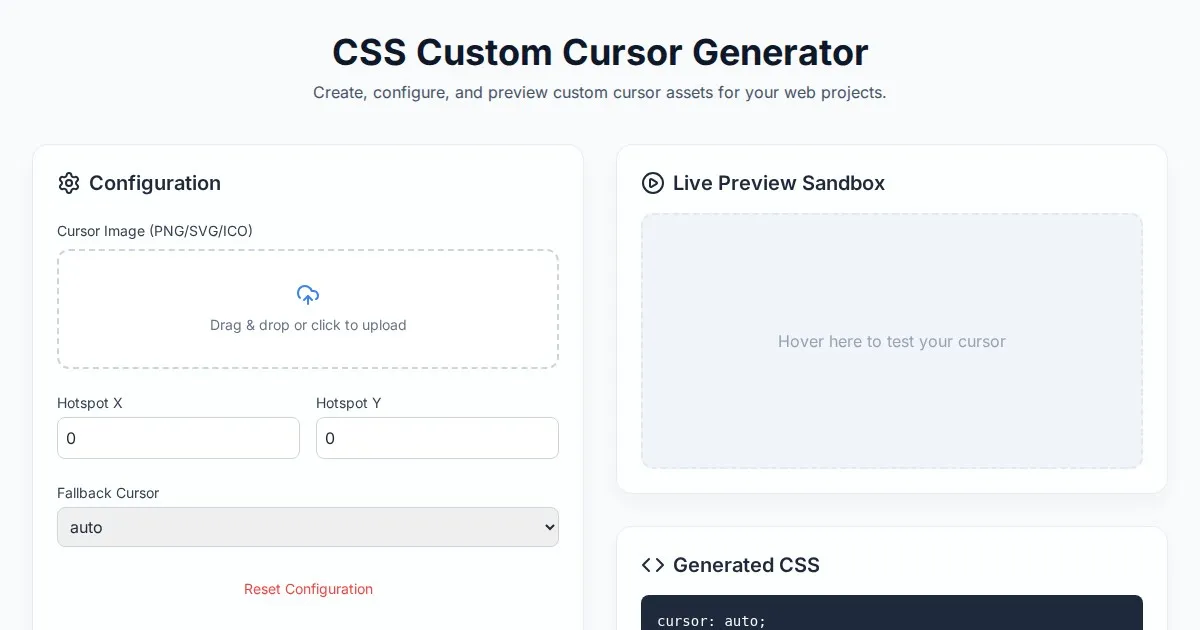Click the "Hover here to test your cursor" text
Viewport: 1200px width, 630px height.
click(892, 341)
